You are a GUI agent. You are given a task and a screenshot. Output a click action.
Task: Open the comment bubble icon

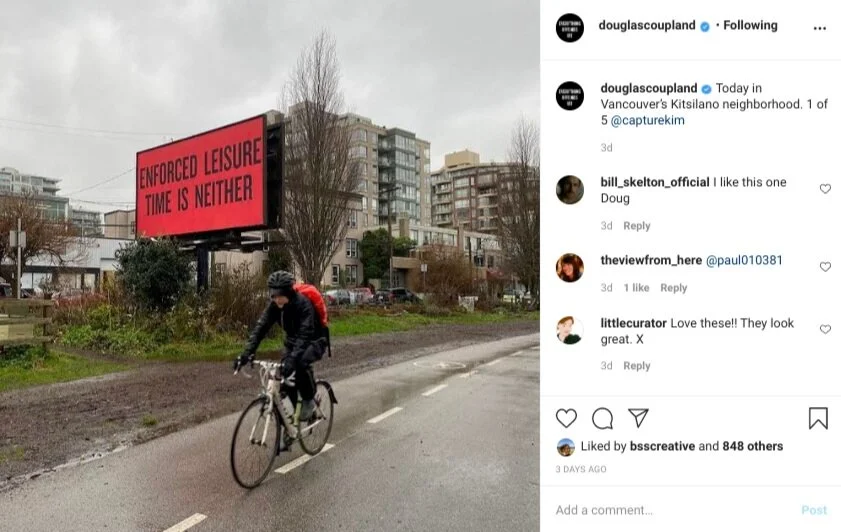602,418
